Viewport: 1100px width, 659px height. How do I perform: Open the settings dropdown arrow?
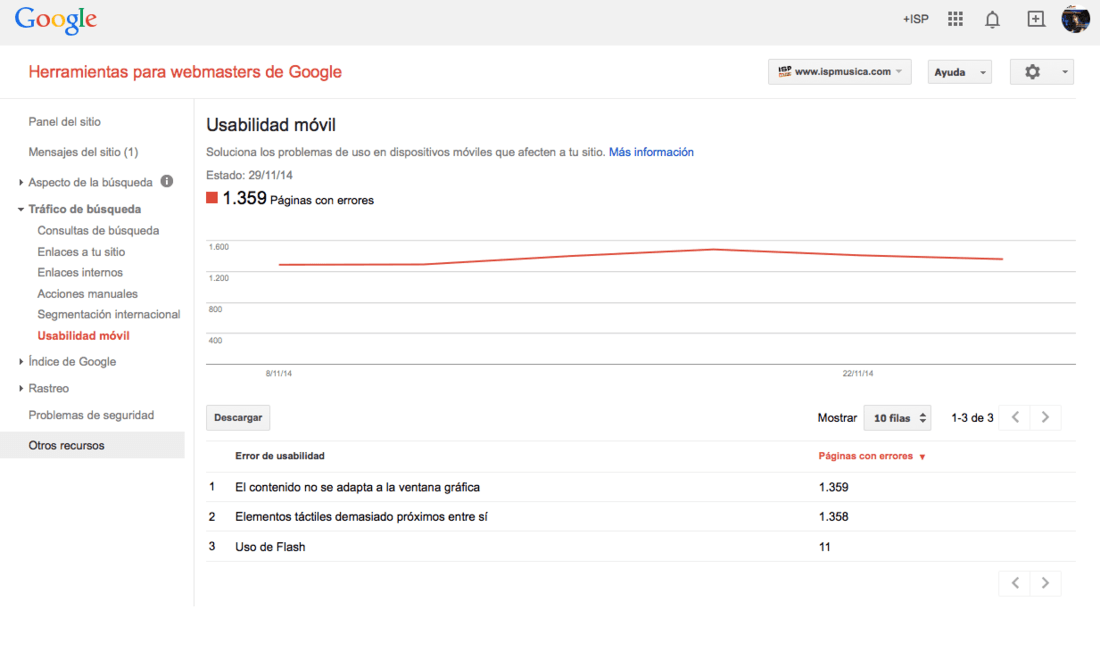click(x=1064, y=72)
